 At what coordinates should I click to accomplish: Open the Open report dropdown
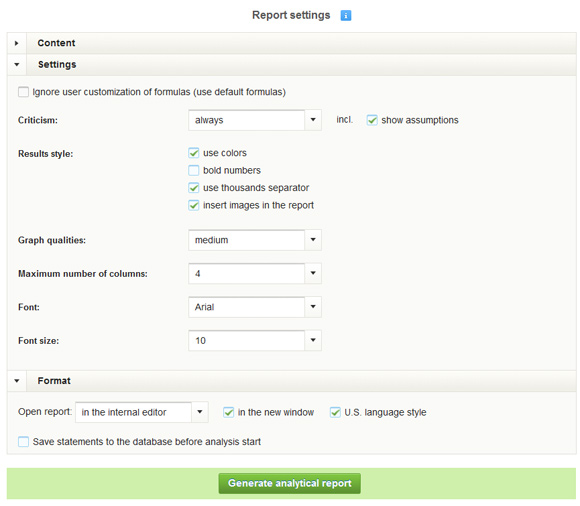coord(142,412)
